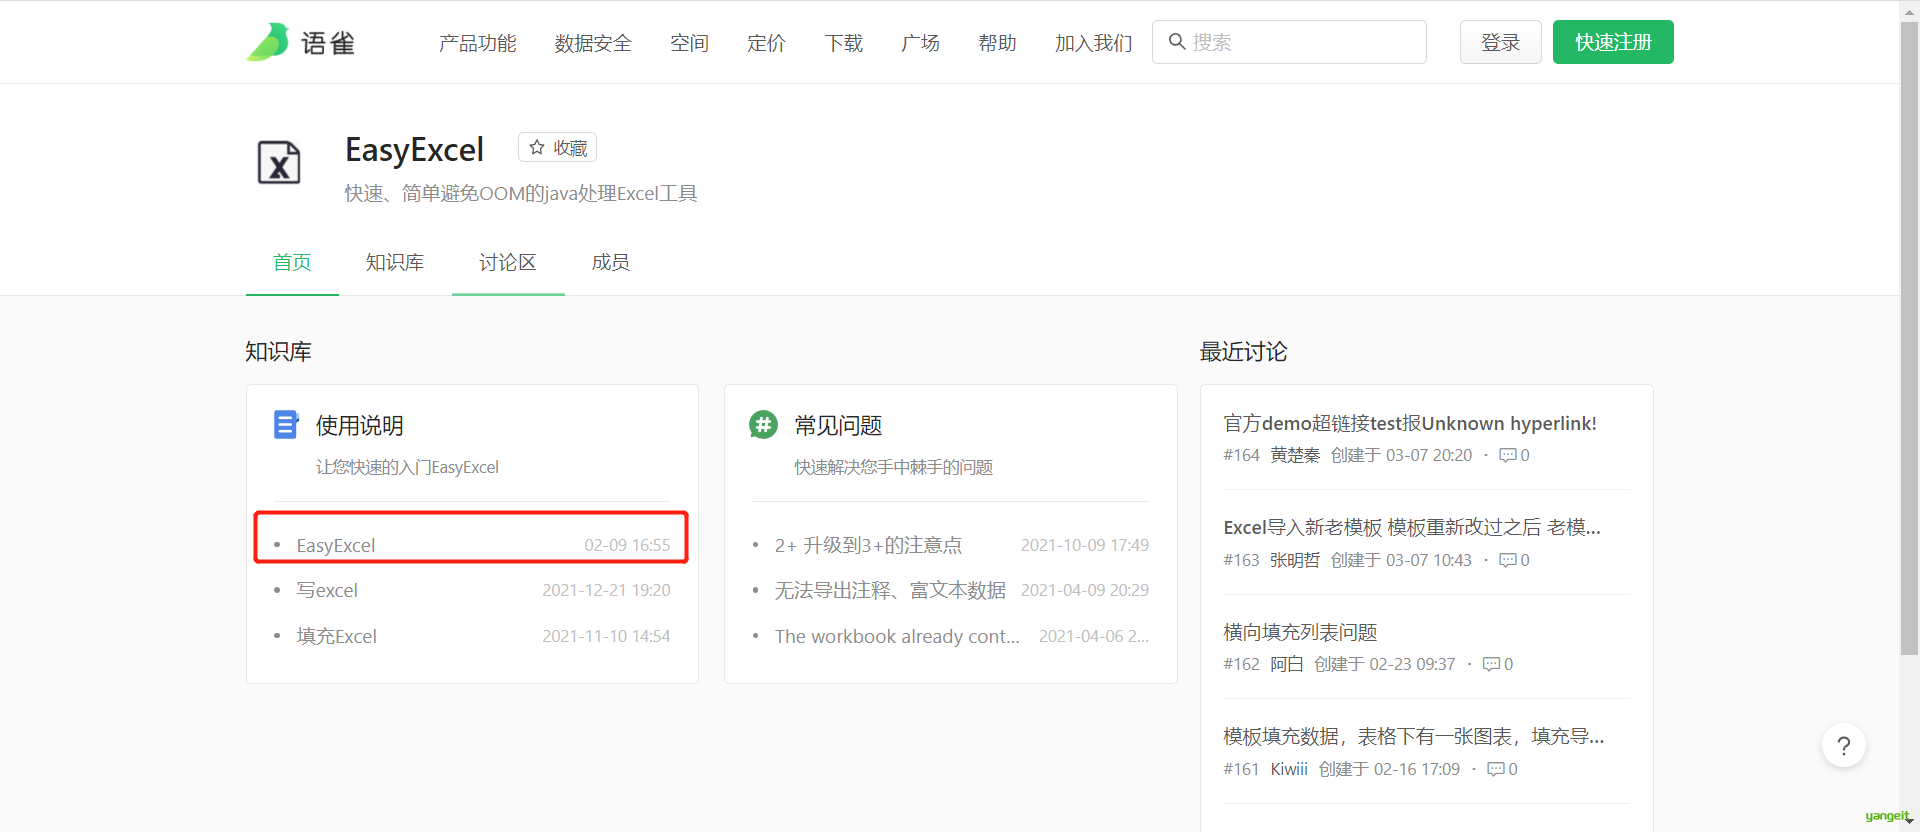Image resolution: width=1920 pixels, height=832 pixels.
Task: Open 无法导出注释、富文本数据 article
Action: pos(890,590)
